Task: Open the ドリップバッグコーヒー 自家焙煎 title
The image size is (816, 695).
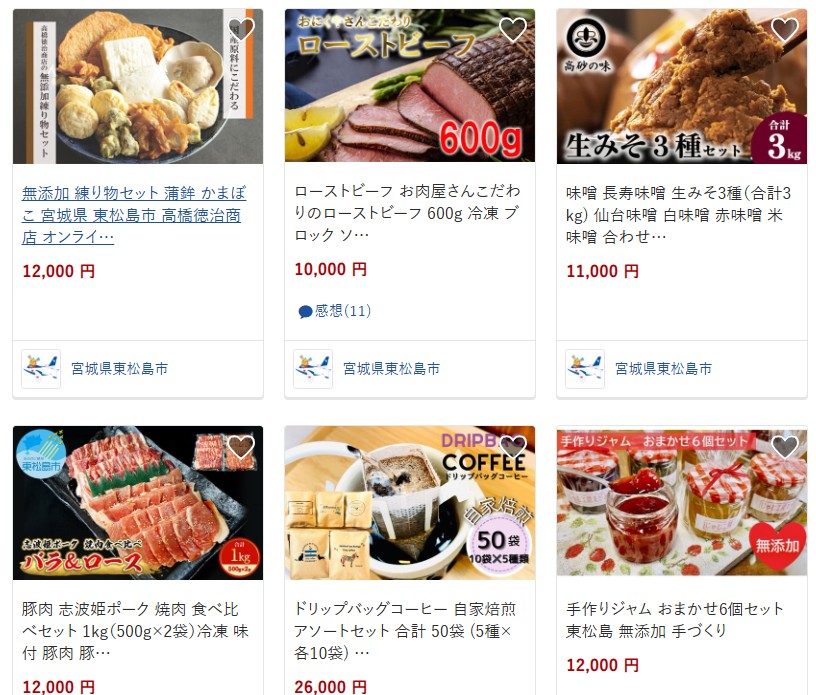Action: pos(405,630)
